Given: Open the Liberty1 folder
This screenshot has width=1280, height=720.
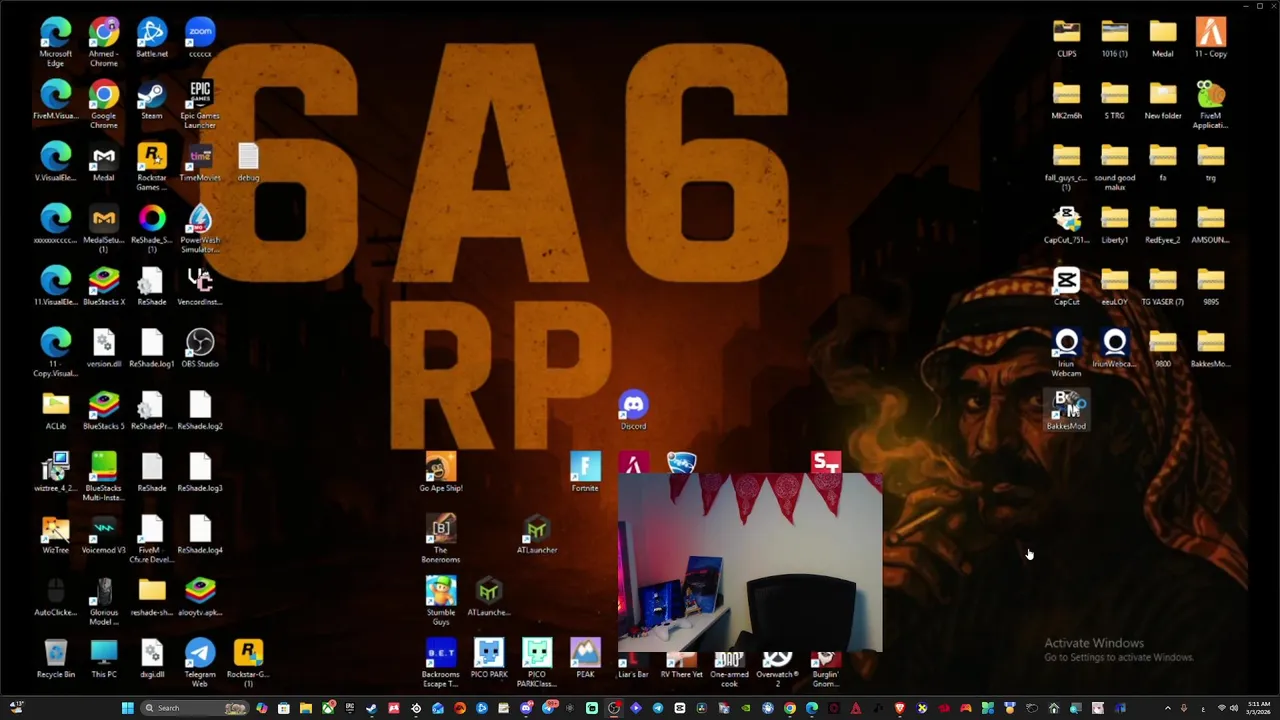Looking at the screenshot, I should click(1114, 224).
